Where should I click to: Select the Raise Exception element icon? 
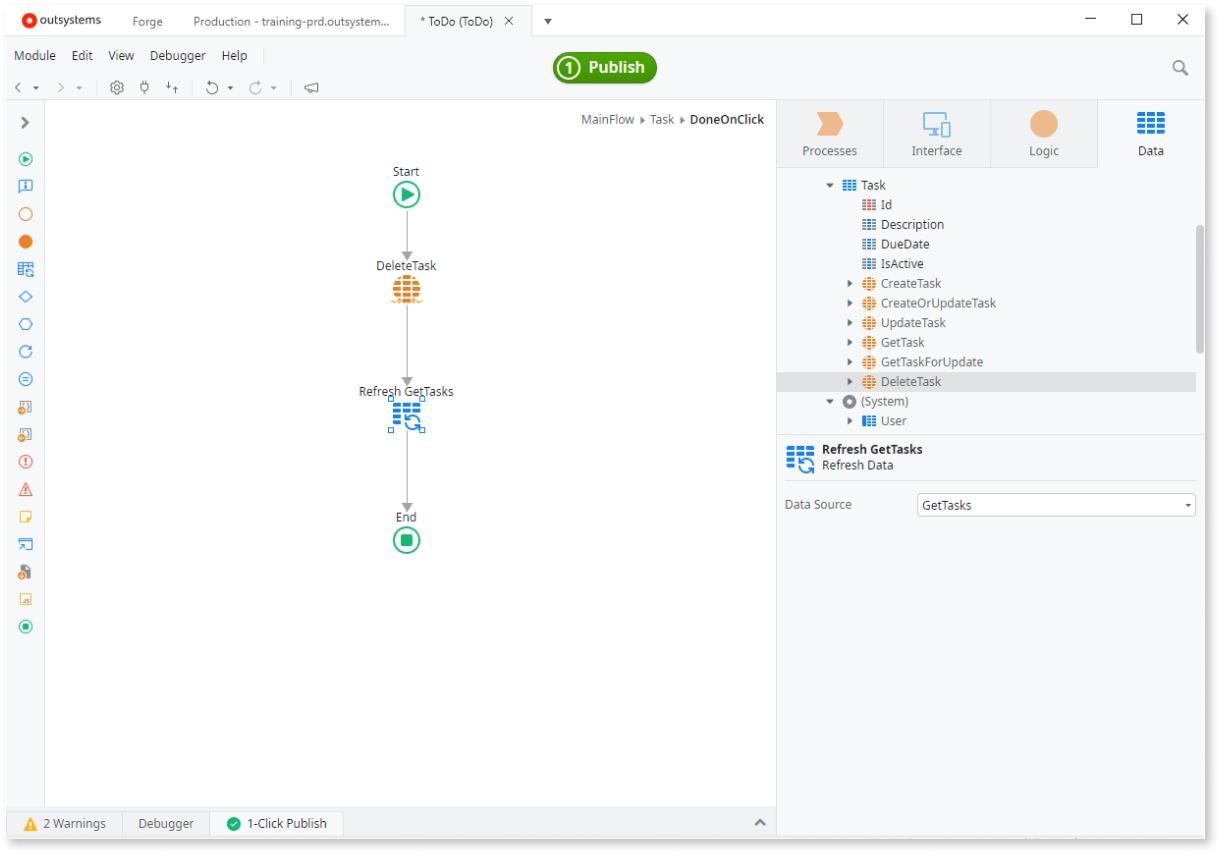pyautogui.click(x=25, y=461)
